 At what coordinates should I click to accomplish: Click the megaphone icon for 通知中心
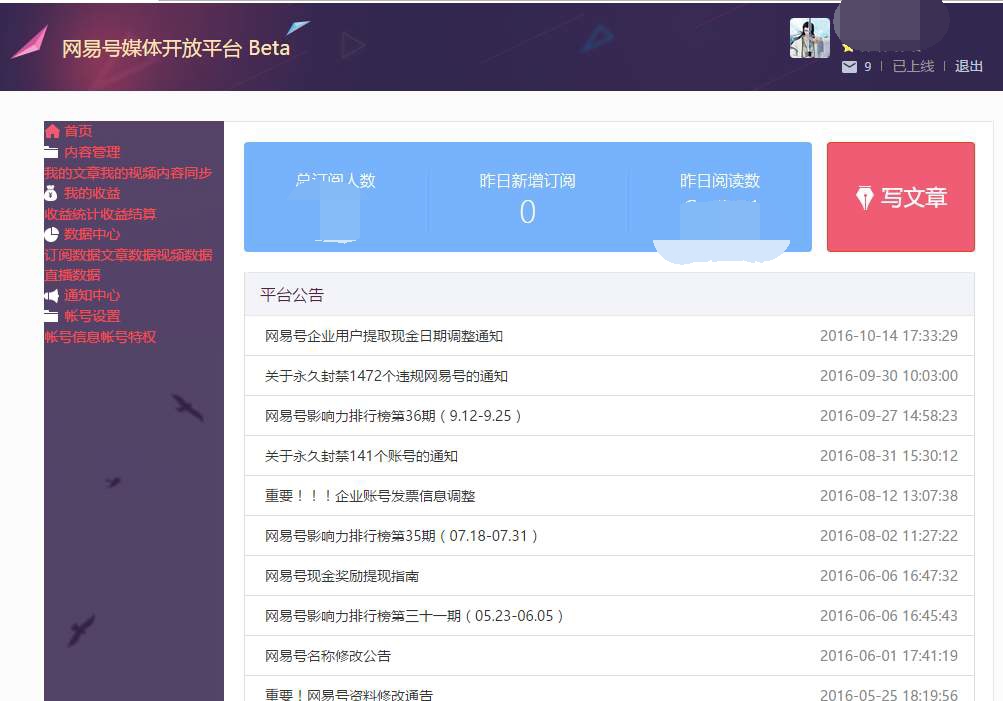click(x=51, y=295)
